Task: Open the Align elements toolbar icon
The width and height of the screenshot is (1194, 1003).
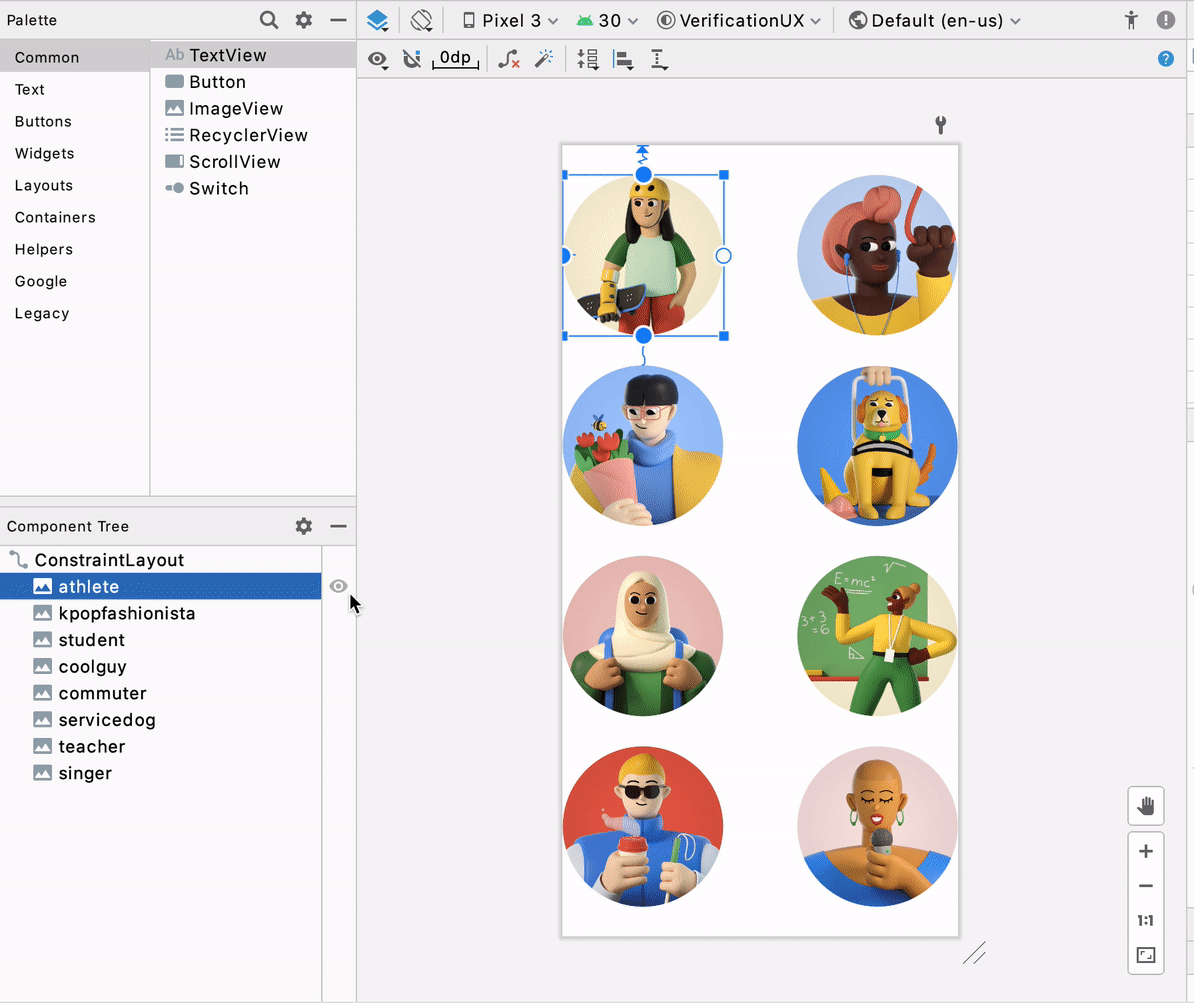Action: tap(622, 58)
